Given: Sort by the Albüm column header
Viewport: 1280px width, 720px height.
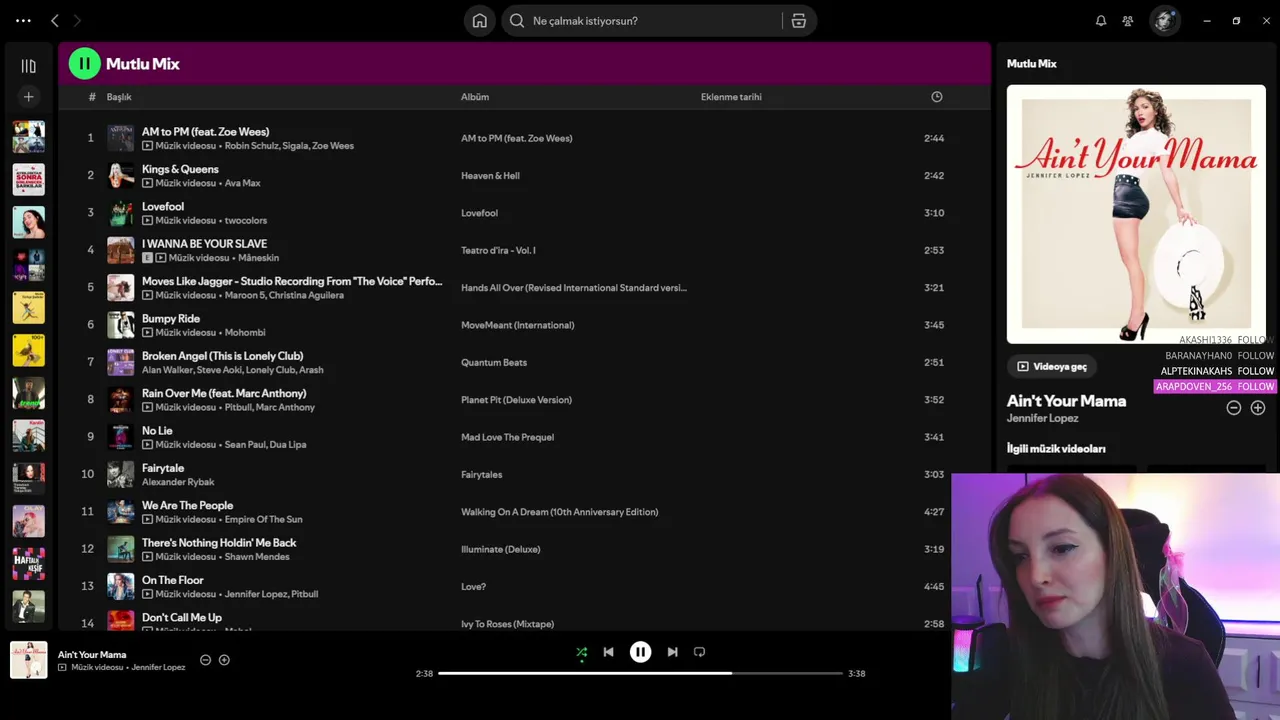Looking at the screenshot, I should [x=475, y=97].
